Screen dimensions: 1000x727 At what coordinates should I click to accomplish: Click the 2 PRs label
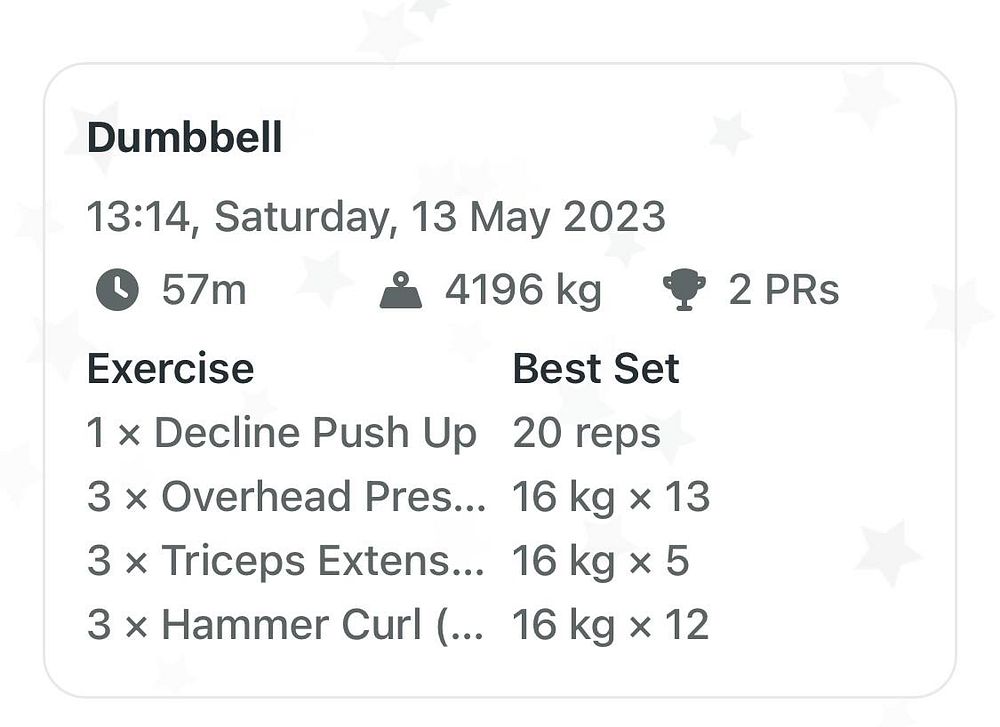[x=783, y=290]
